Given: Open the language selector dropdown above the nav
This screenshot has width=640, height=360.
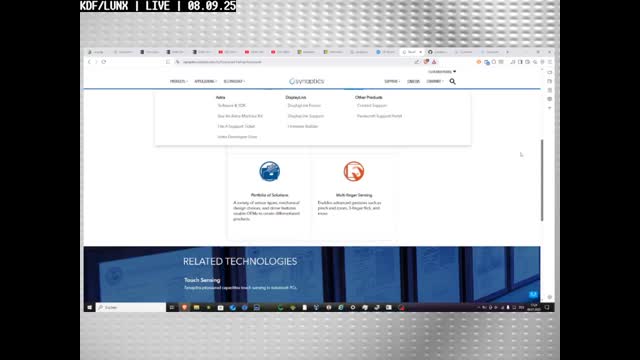Looking at the screenshot, I should [x=442, y=71].
